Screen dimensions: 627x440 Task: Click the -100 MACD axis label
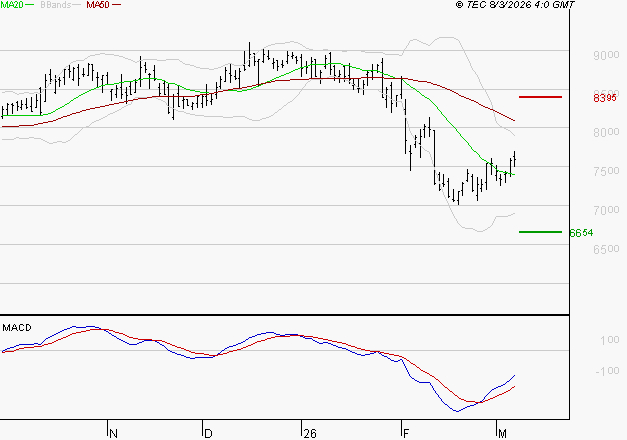(x=607, y=371)
